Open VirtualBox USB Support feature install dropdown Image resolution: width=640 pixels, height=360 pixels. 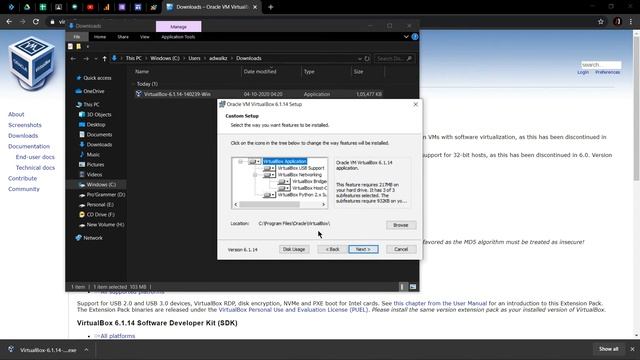click(269, 168)
